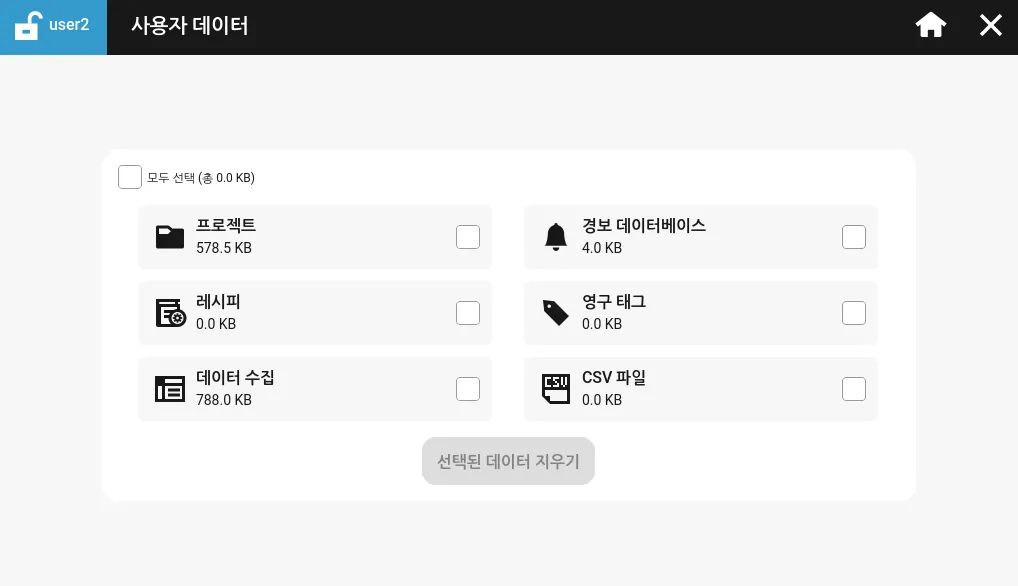Click the unlock padlock icon
Viewport: 1018px width, 586px height.
[28, 26]
